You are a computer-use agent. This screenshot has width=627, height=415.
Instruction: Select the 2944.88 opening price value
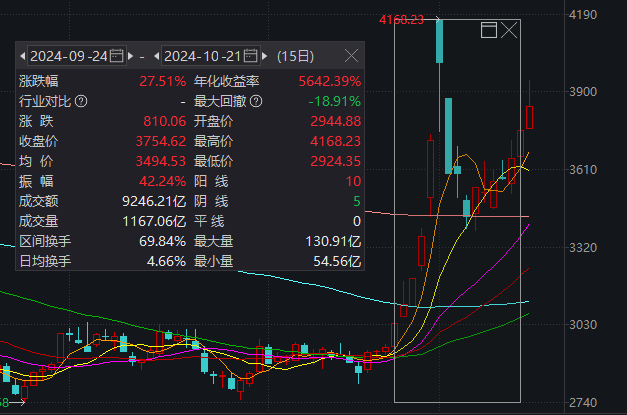click(x=336, y=121)
